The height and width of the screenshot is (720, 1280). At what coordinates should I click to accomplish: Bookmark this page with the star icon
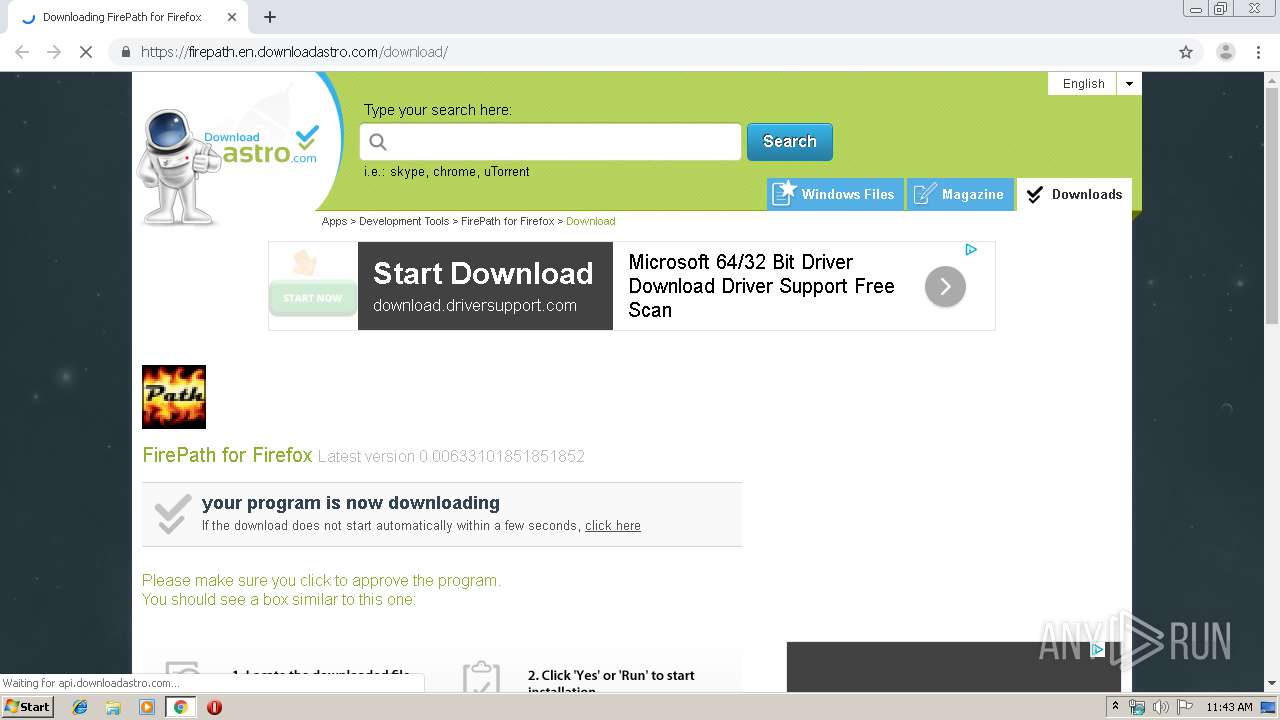tap(1186, 52)
